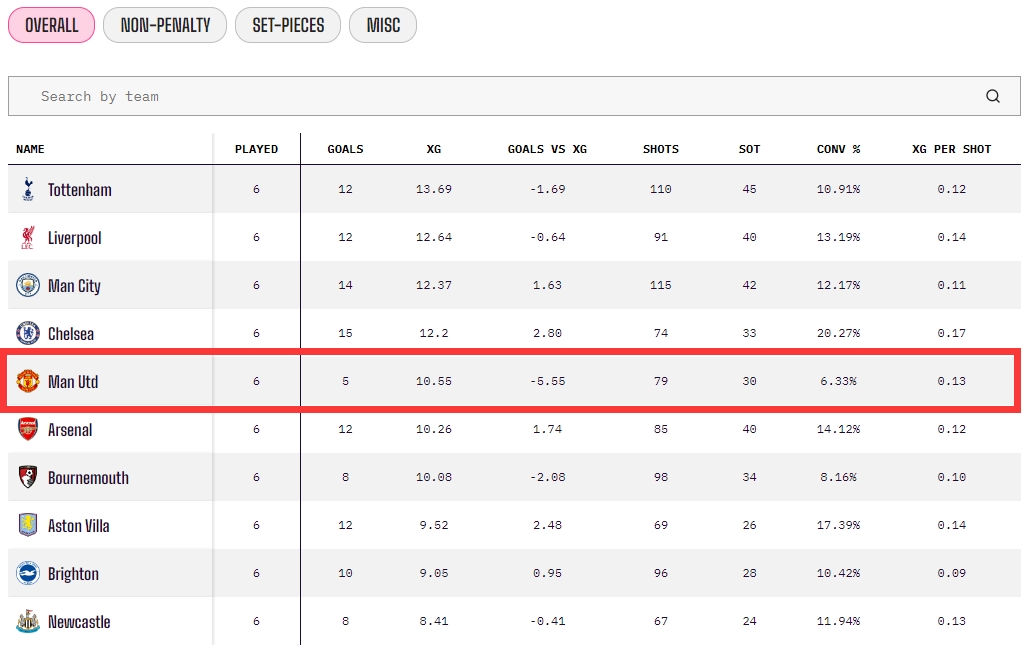The width and height of the screenshot is (1025, 656).
Task: Select Liverpool's conversion rate 13.19%
Action: [838, 237]
